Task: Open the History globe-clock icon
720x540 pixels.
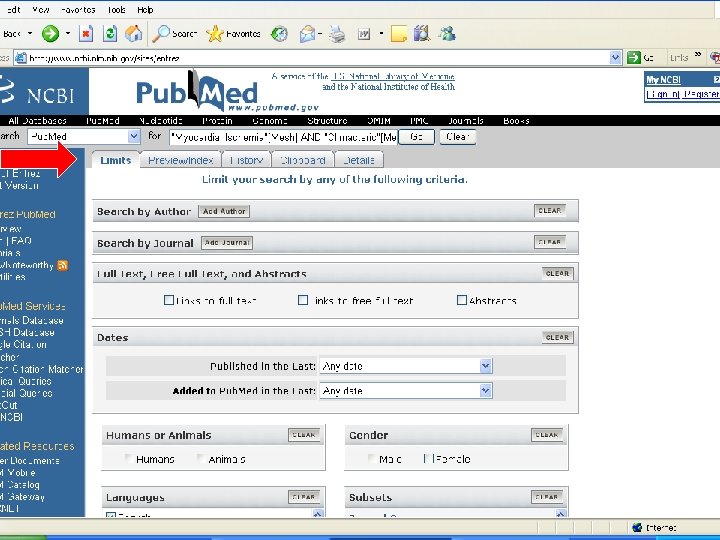Action: pyautogui.click(x=279, y=34)
